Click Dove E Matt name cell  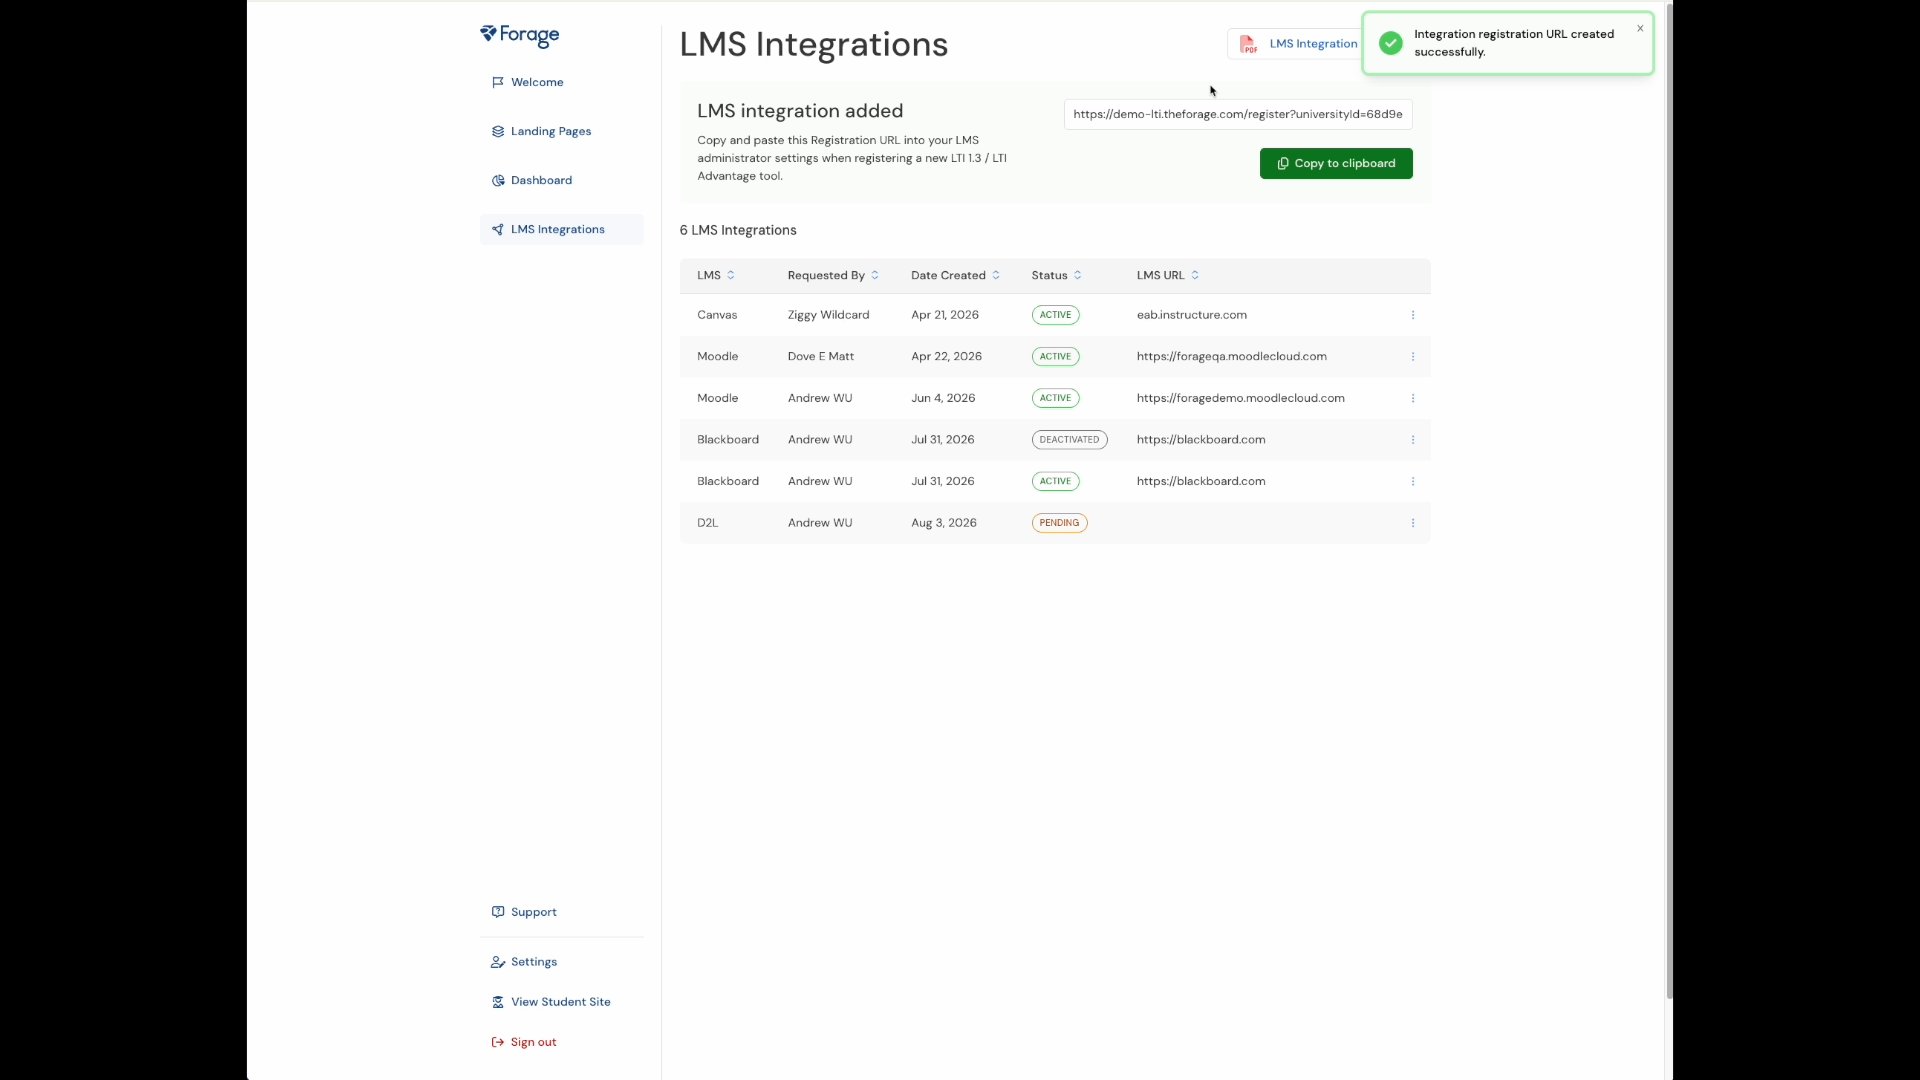tap(821, 357)
